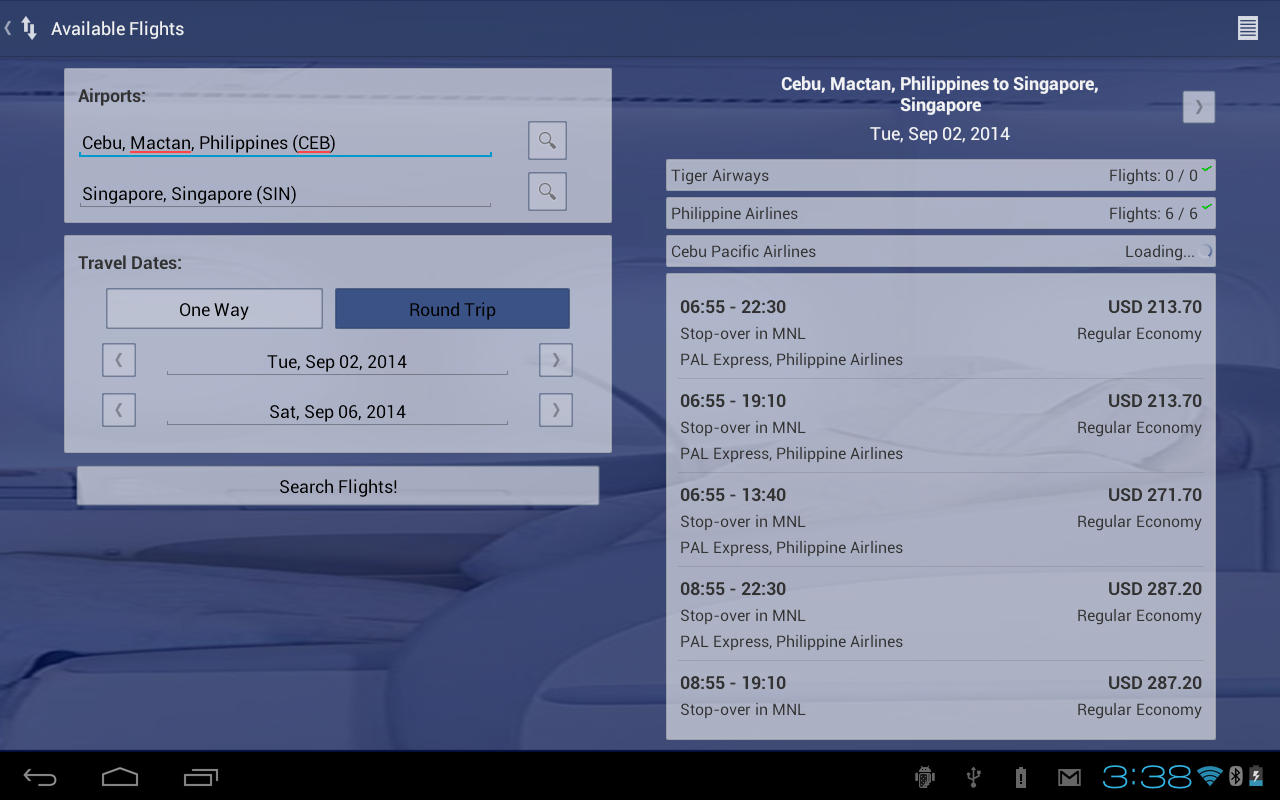Viewport: 1280px width, 800px height.
Task: Tap the Available Flights title
Action: pos(118,29)
